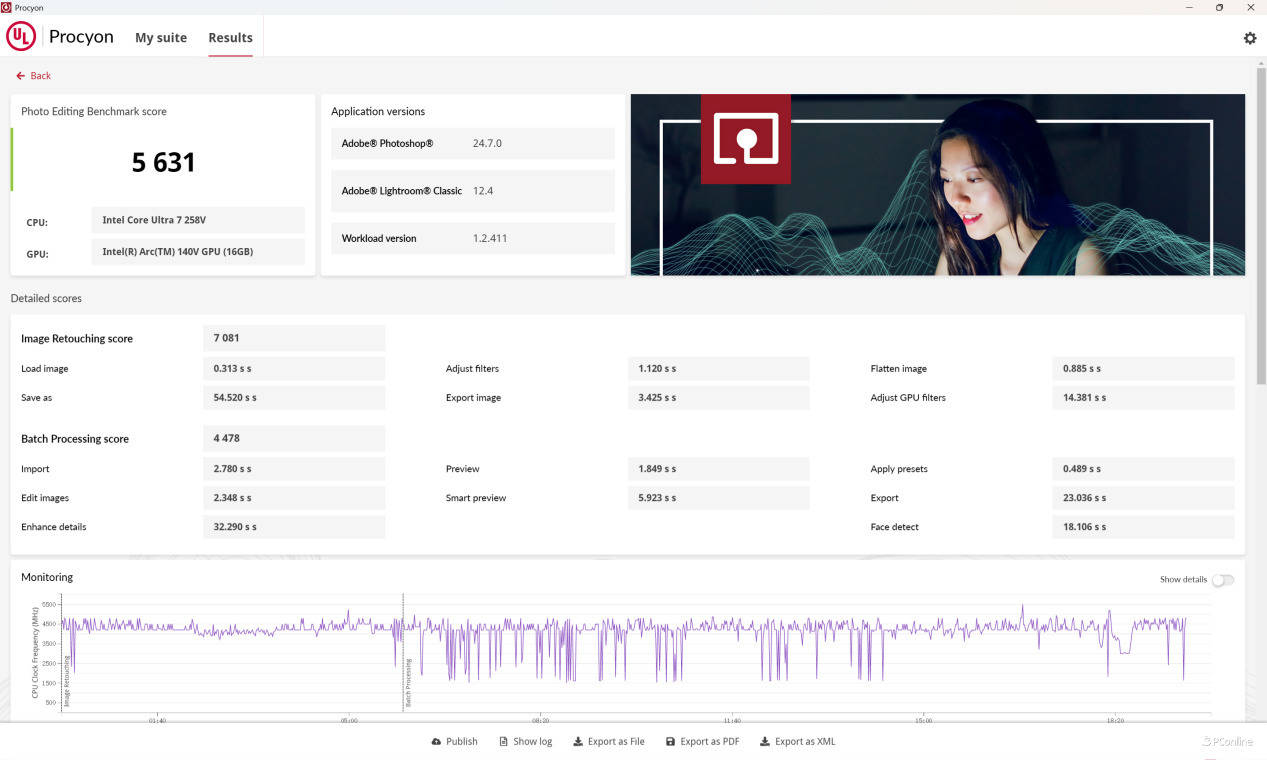1267x760 pixels.
Task: Click the 5 631 benchmark score
Action: pos(163,162)
